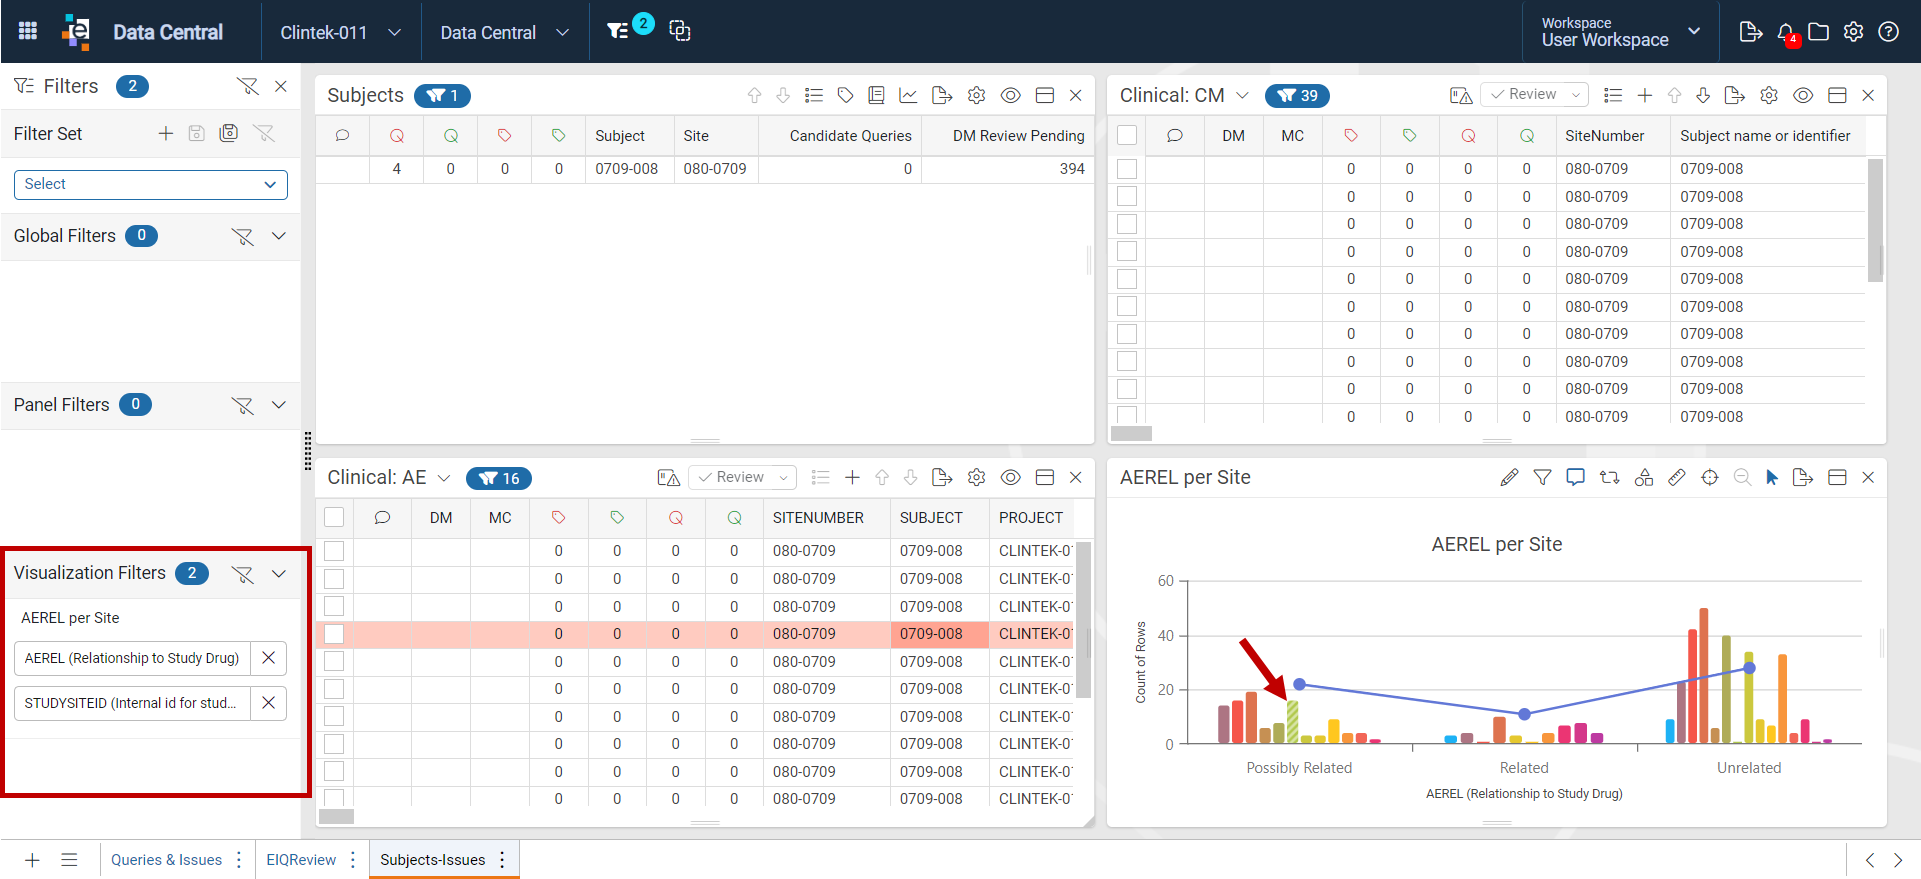This screenshot has height=879, width=1921.
Task: Clear all Visualization Filters
Action: click(x=242, y=574)
